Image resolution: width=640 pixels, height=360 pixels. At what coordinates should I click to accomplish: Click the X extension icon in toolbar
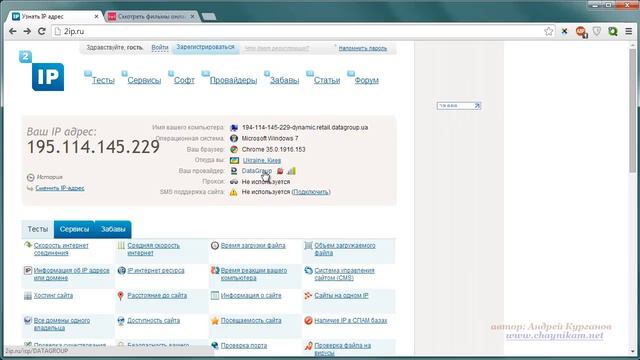(x=564, y=31)
